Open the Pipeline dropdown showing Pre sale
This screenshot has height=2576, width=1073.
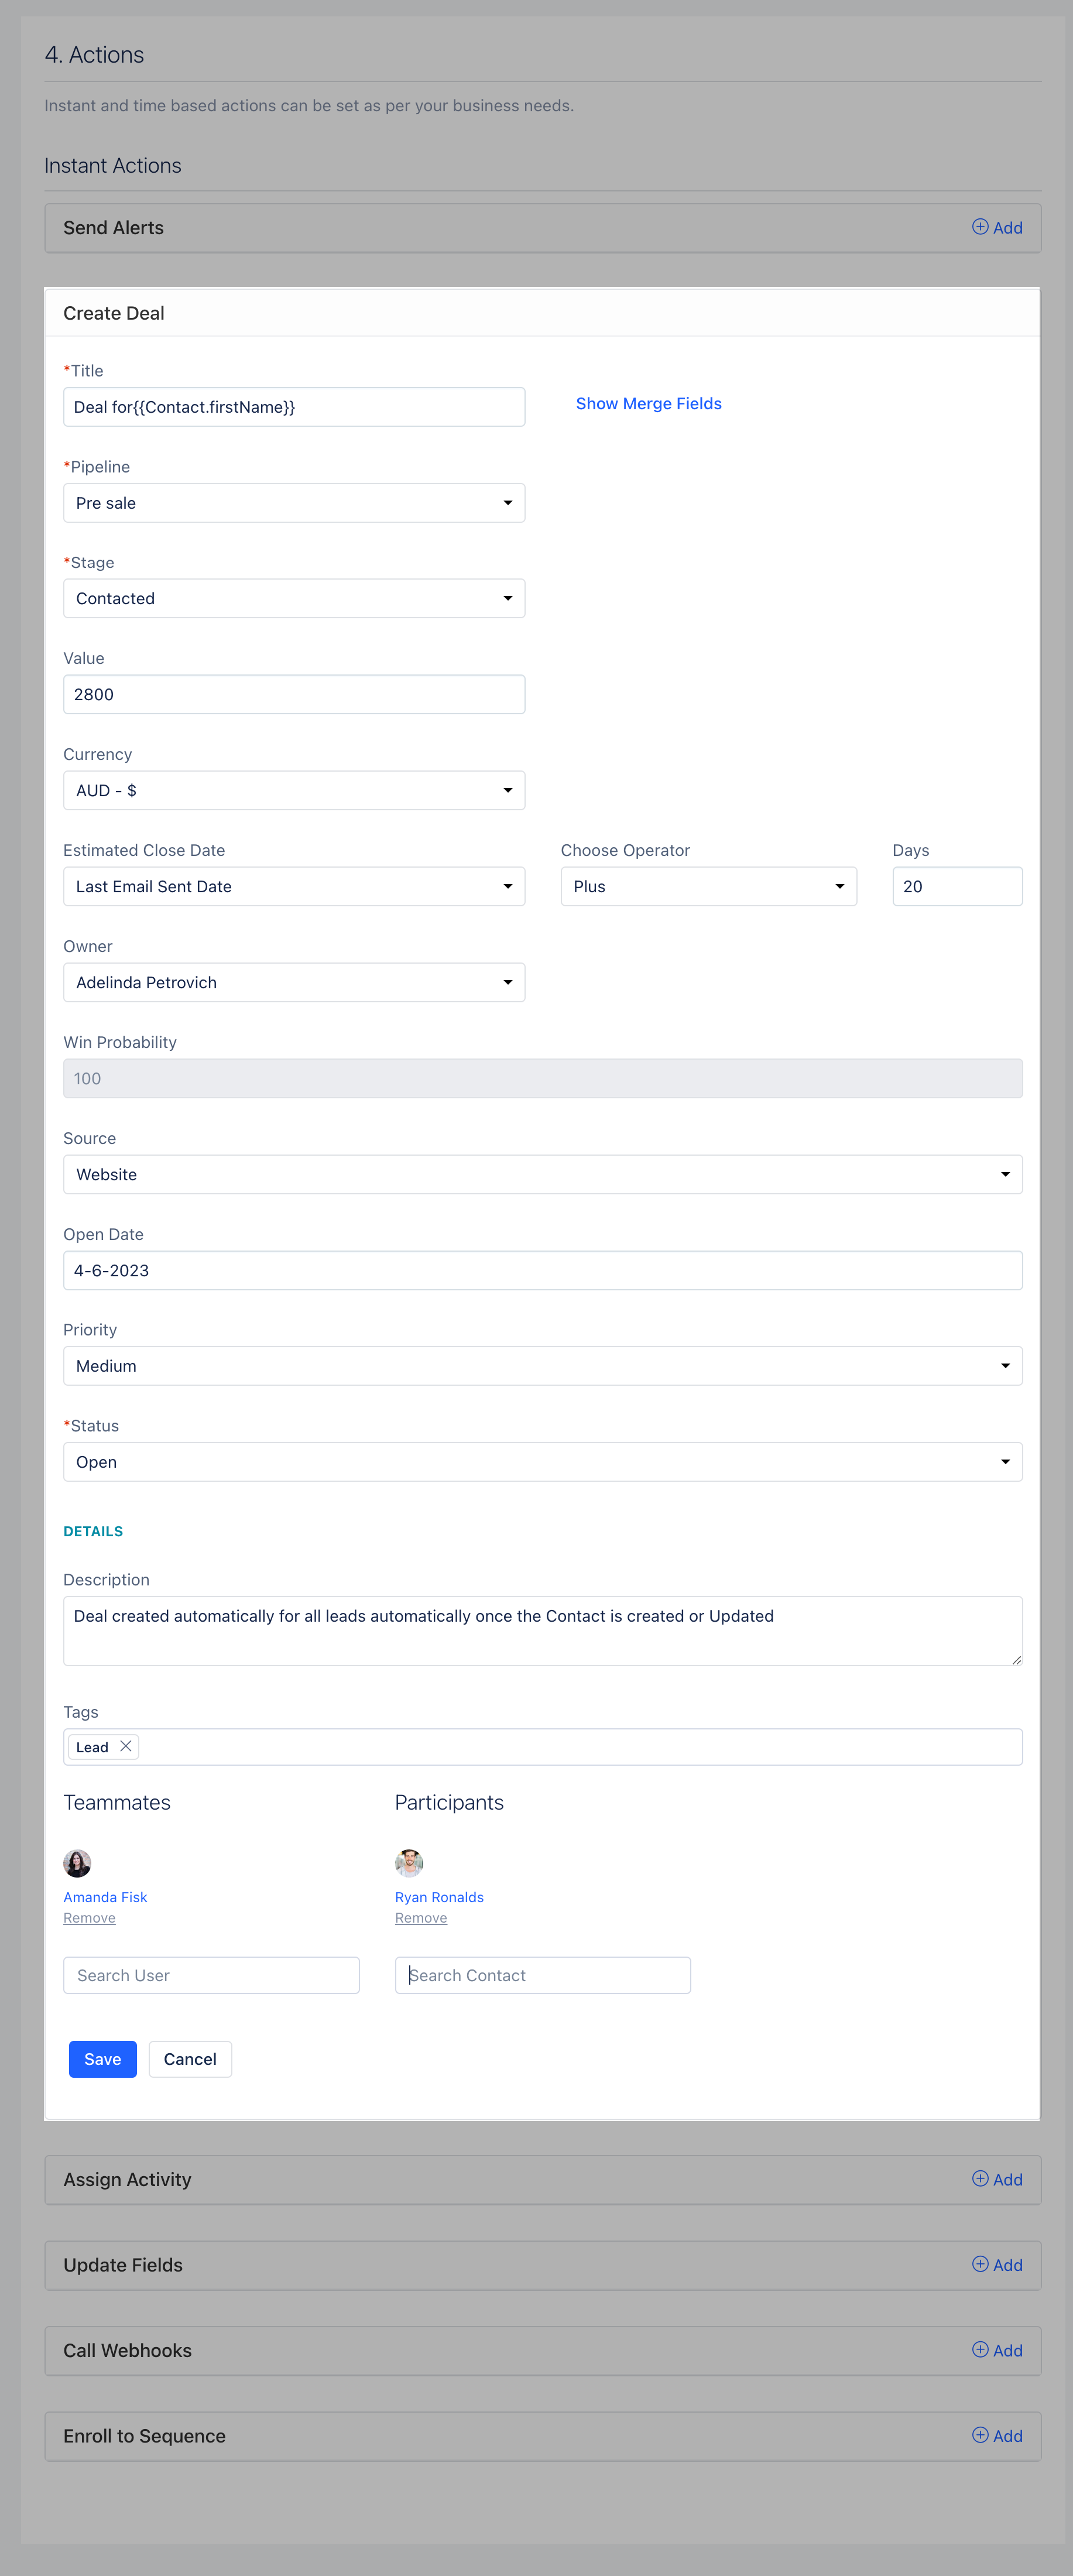294,503
